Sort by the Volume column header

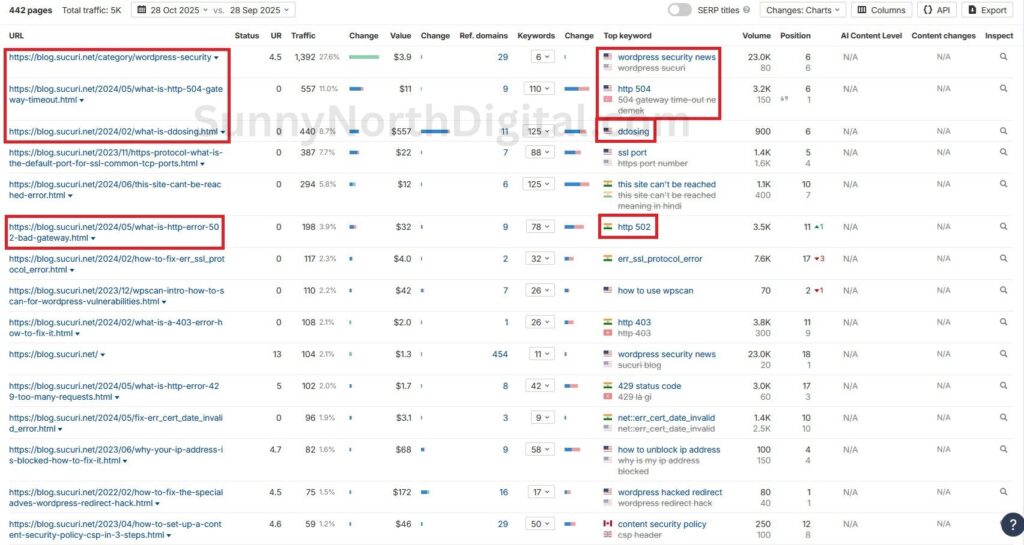coord(756,36)
